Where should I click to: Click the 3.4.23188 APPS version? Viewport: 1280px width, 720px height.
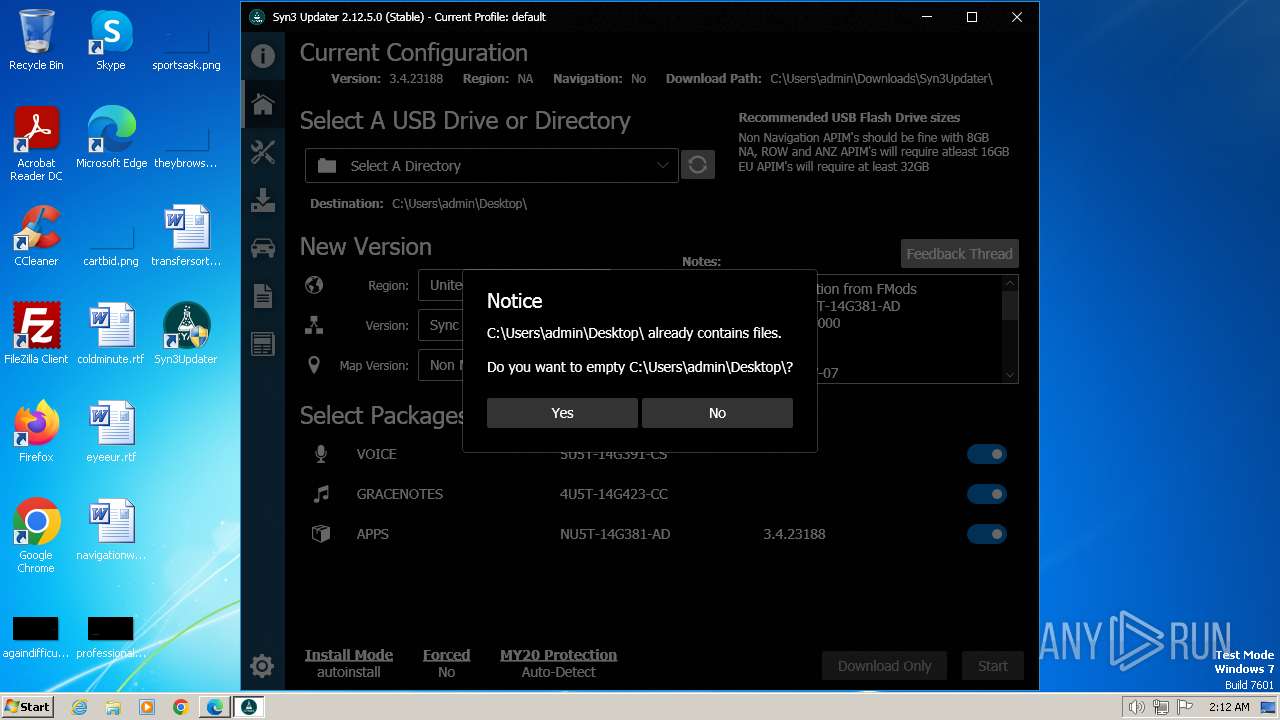click(794, 534)
